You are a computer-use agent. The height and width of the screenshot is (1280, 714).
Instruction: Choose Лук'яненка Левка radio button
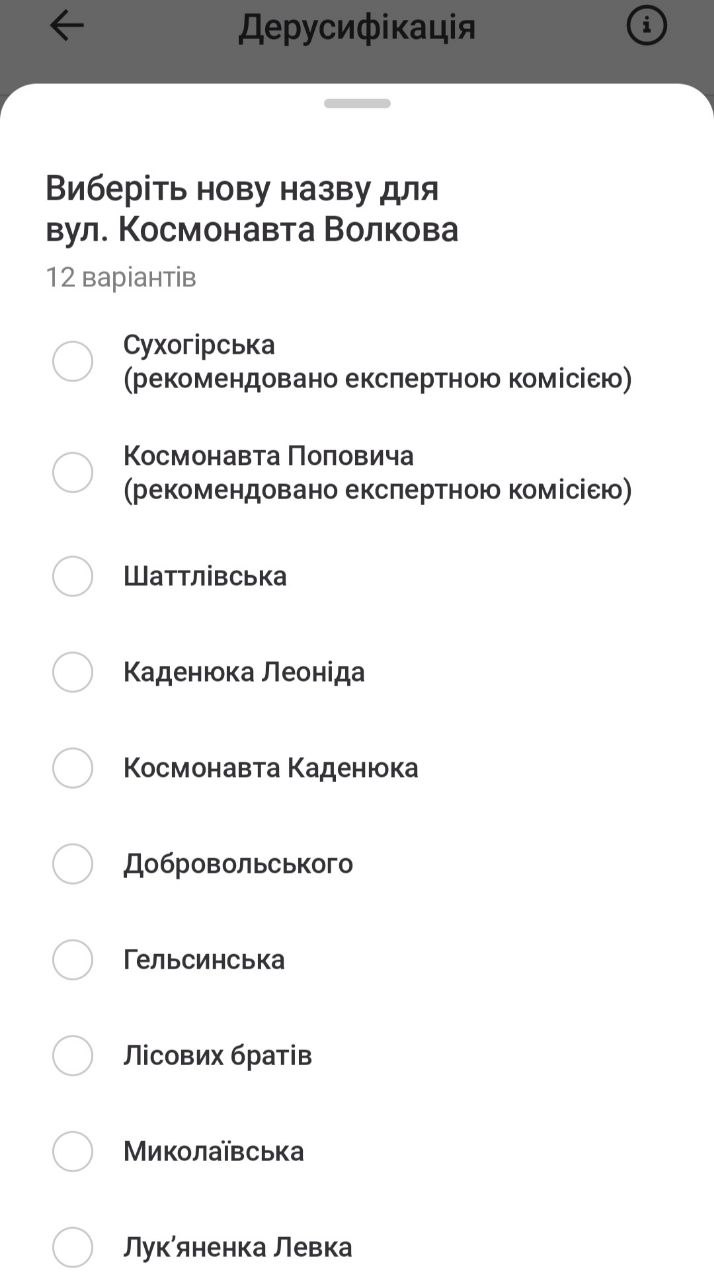click(73, 1248)
